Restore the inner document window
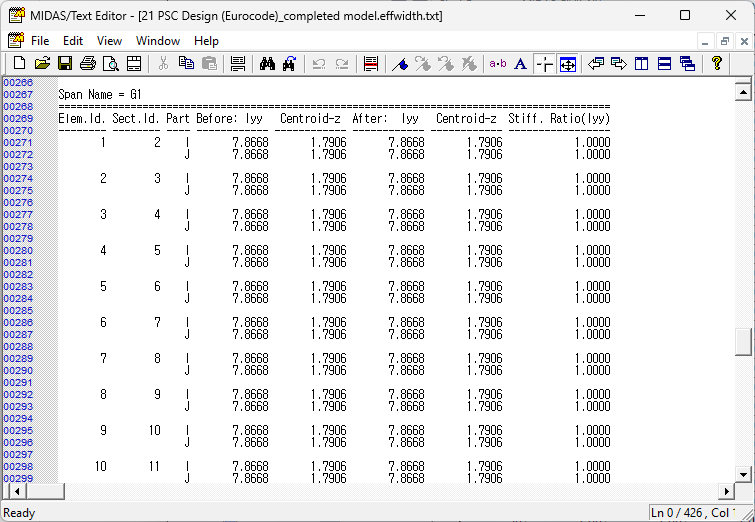The height and width of the screenshot is (522, 755). (x=725, y=42)
